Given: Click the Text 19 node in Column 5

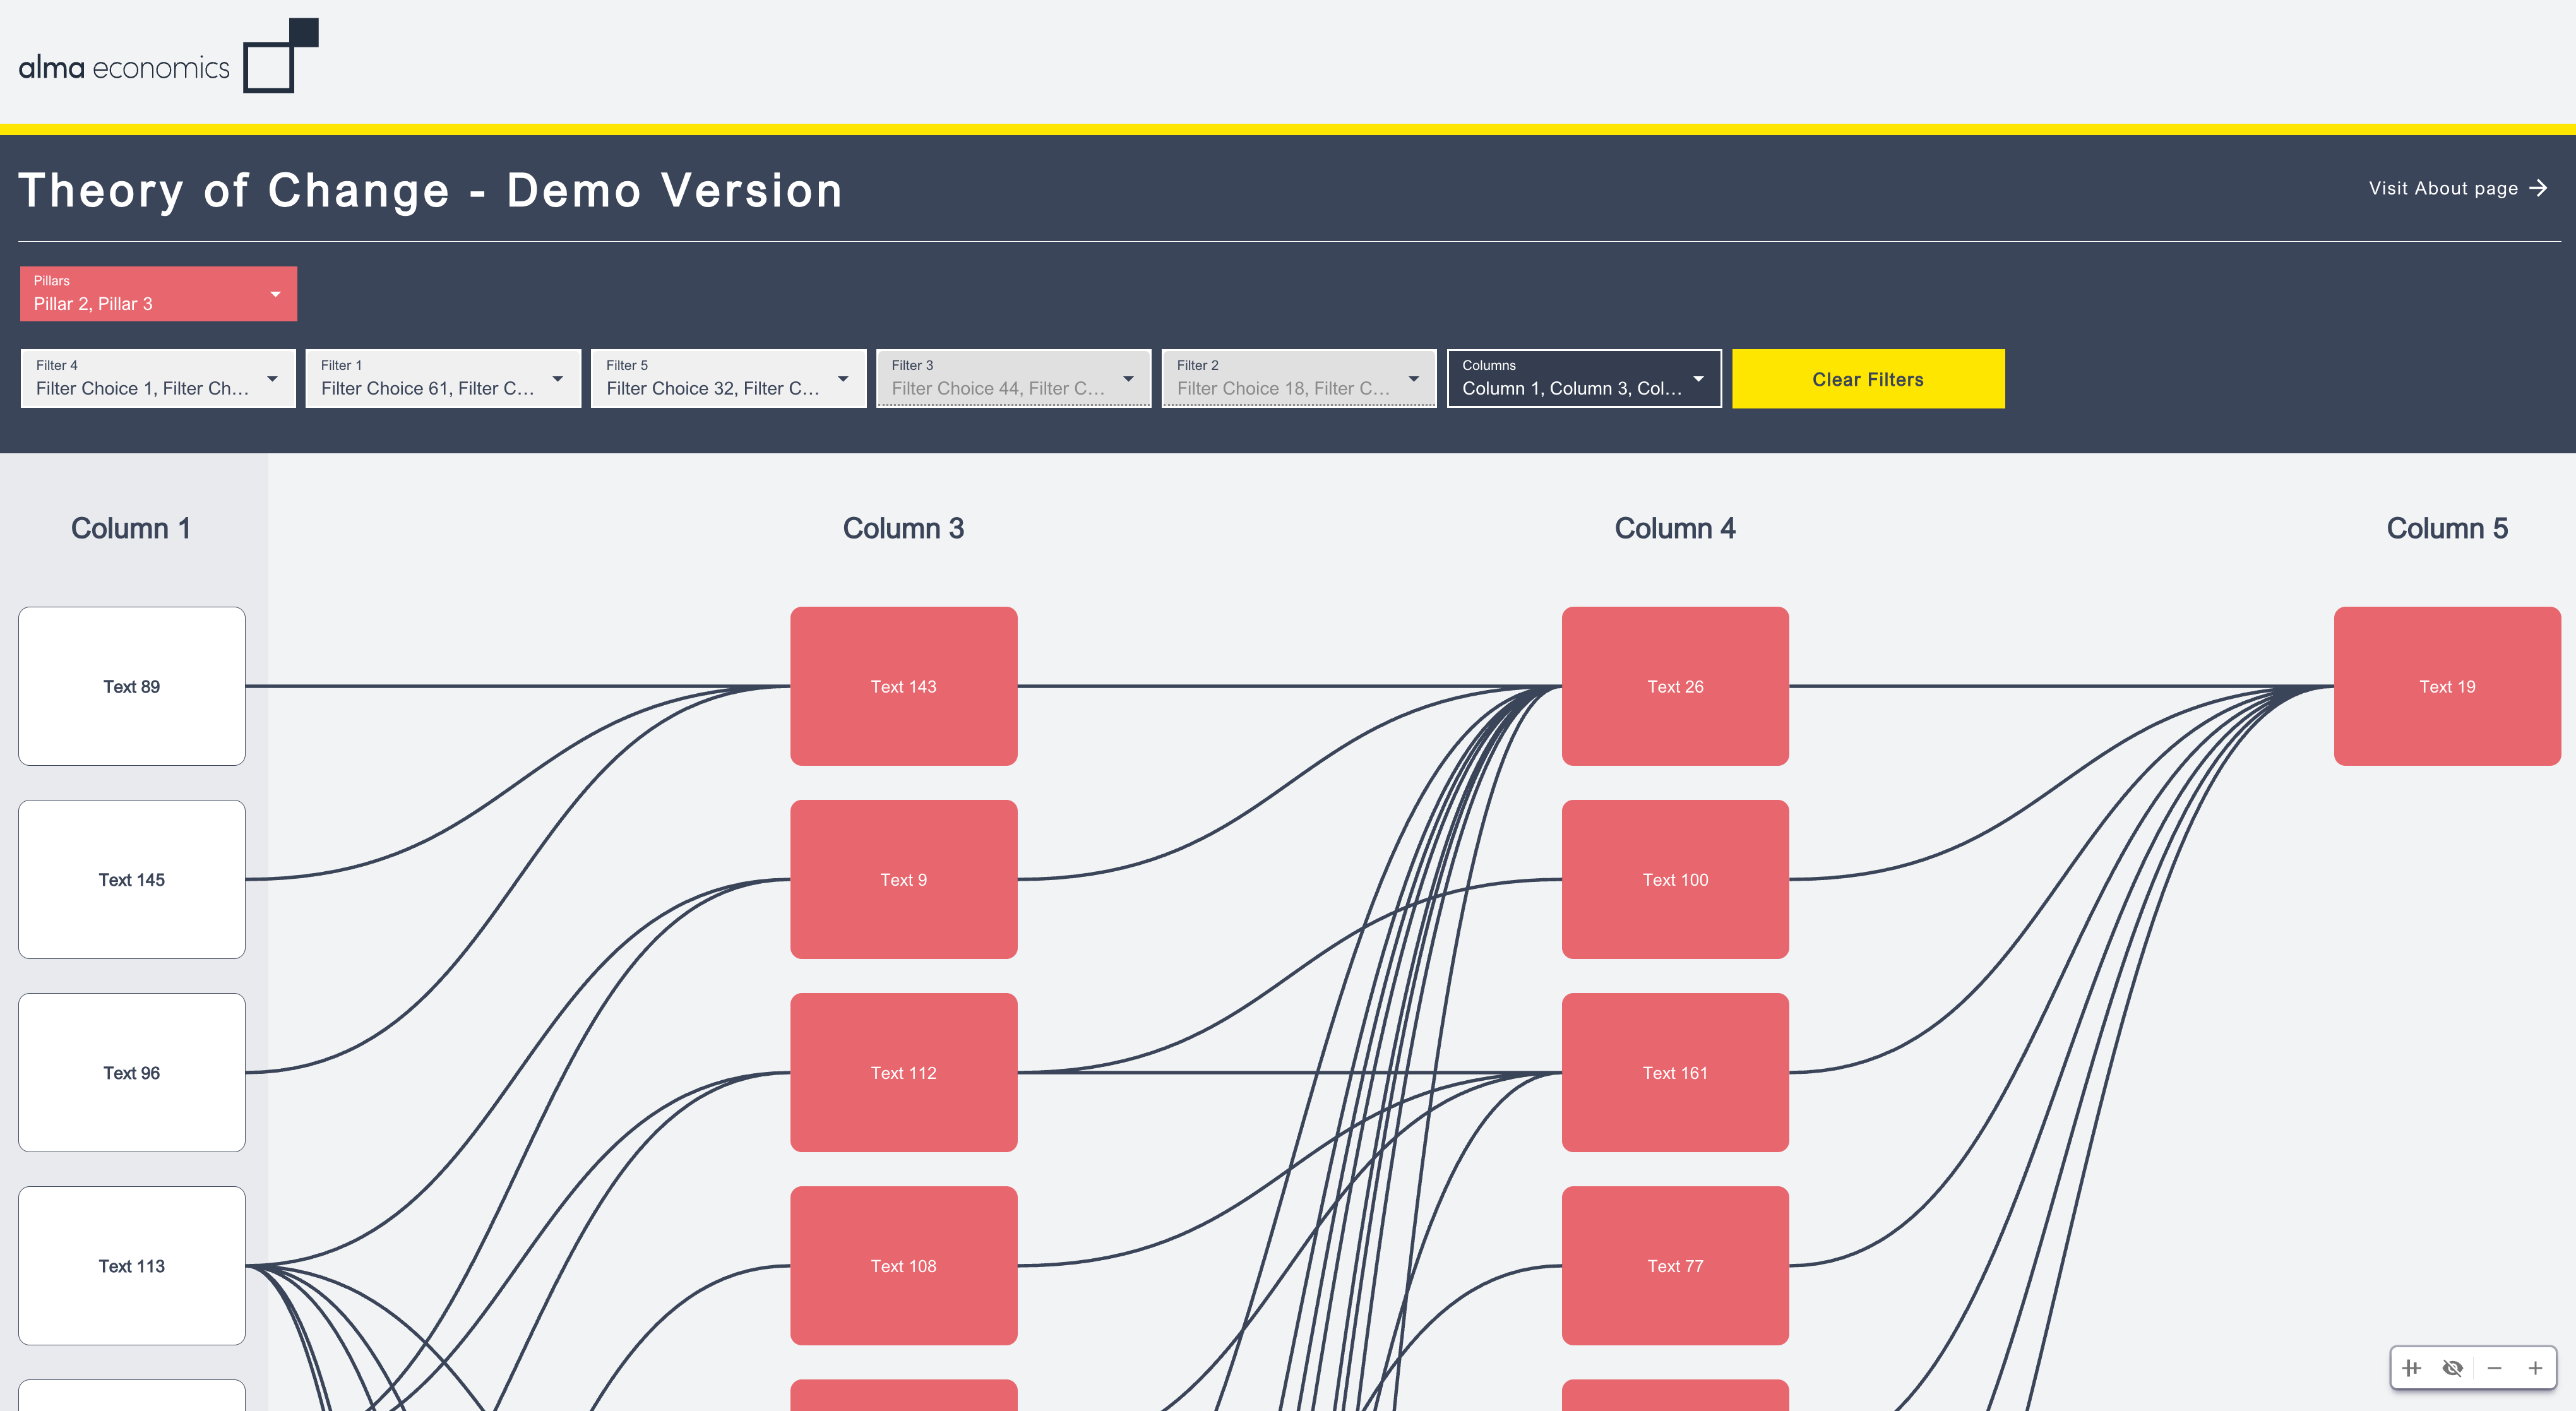Looking at the screenshot, I should pos(2446,686).
